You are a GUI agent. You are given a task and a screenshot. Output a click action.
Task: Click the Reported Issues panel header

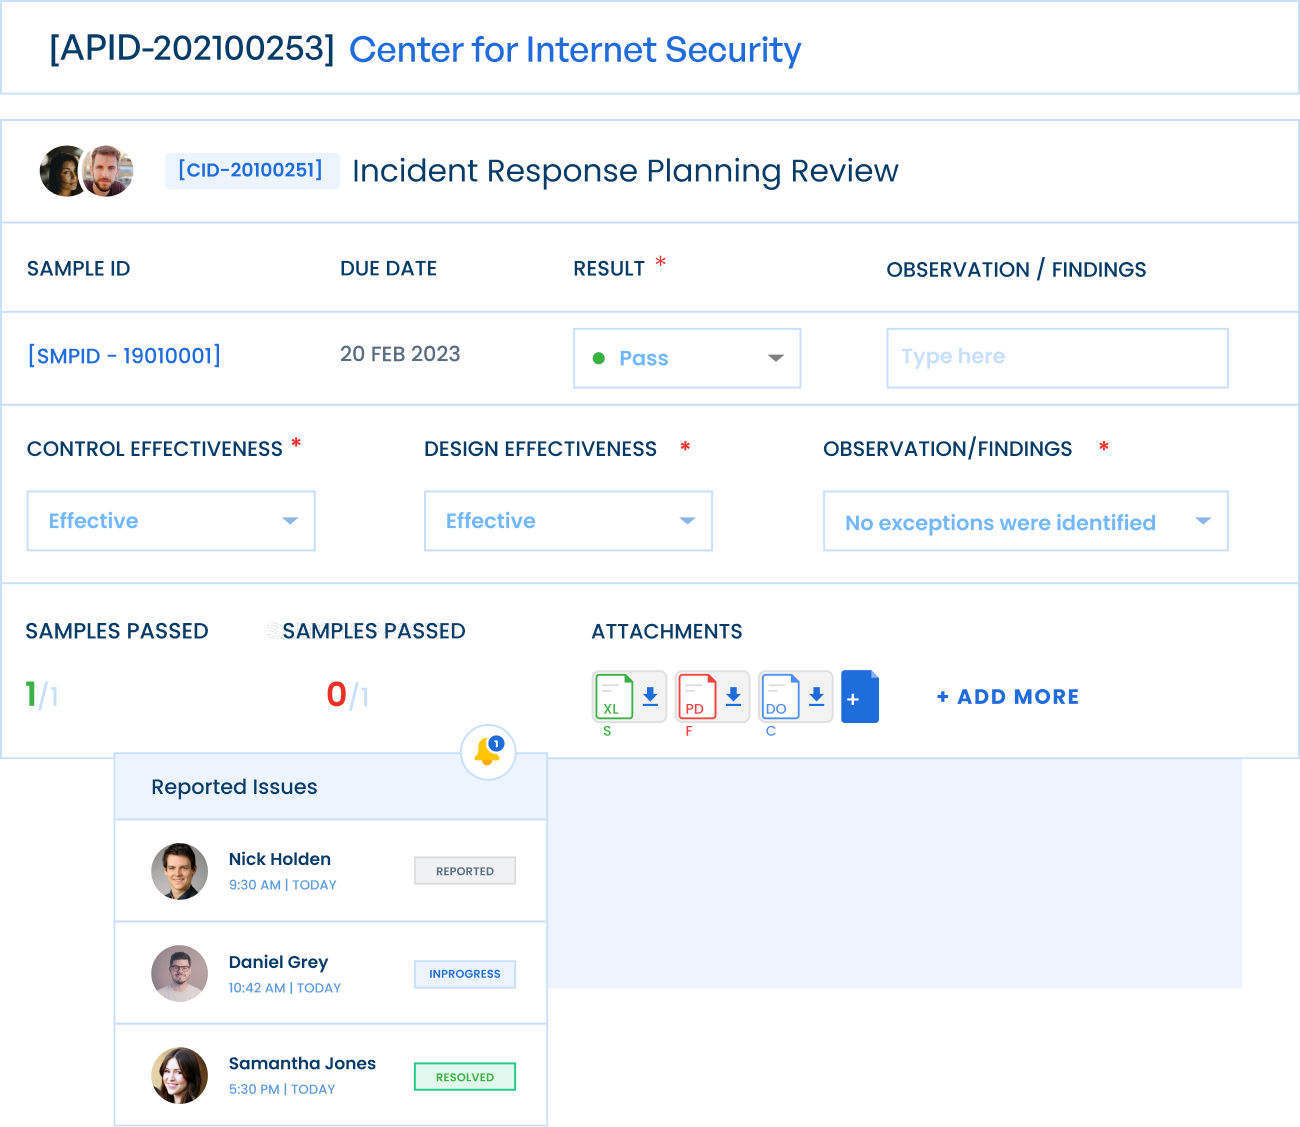pyautogui.click(x=331, y=787)
